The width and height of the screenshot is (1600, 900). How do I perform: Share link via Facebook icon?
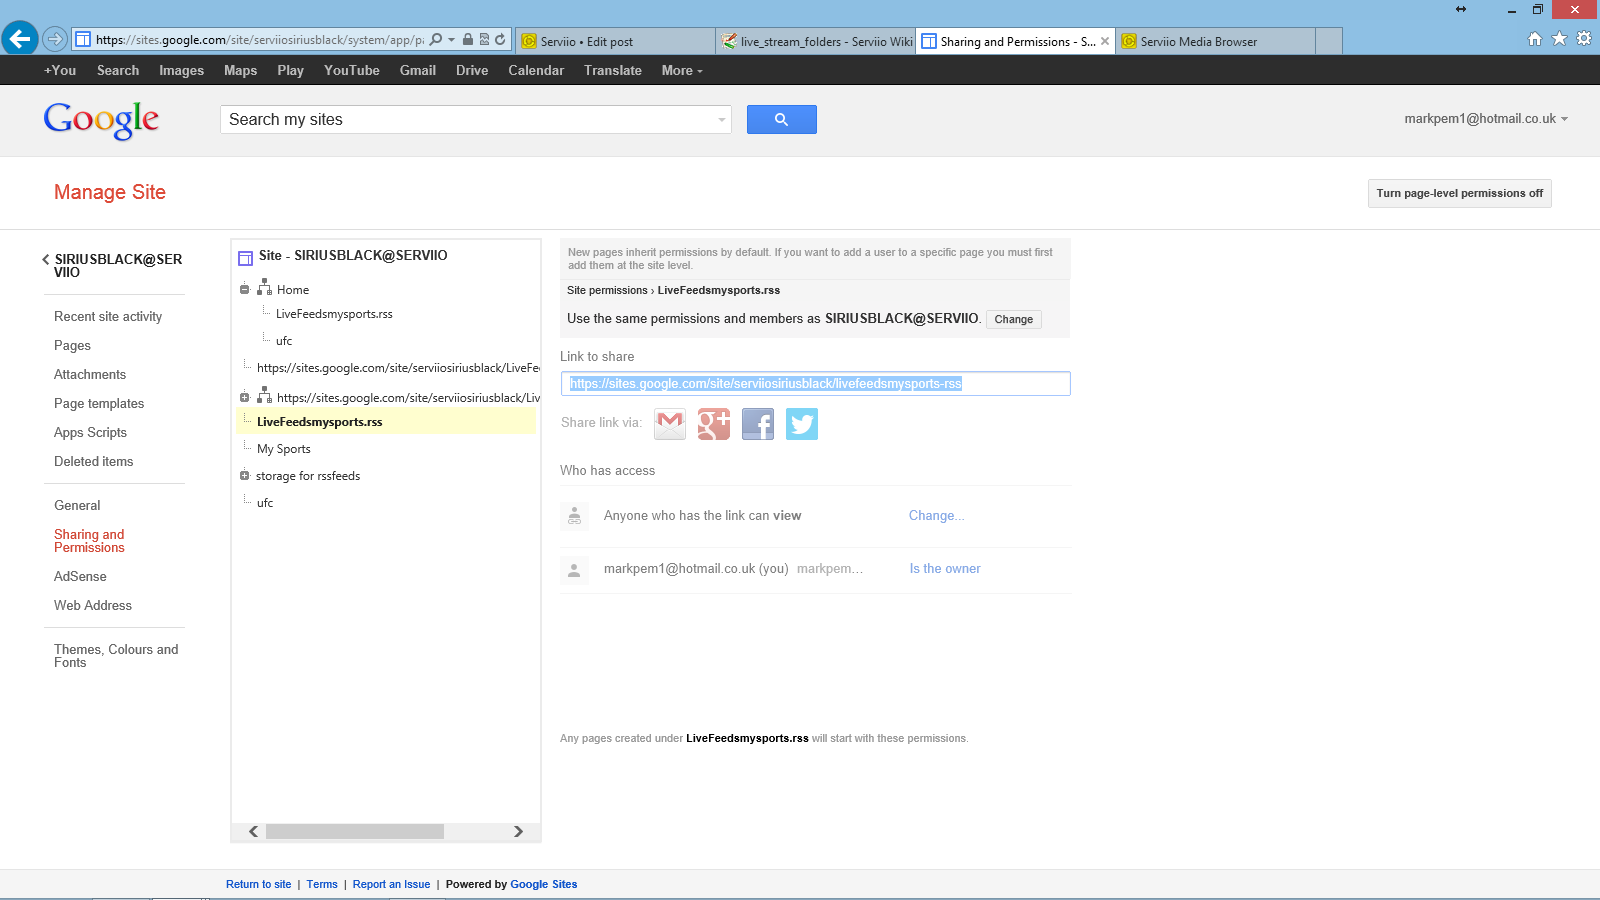pos(758,424)
